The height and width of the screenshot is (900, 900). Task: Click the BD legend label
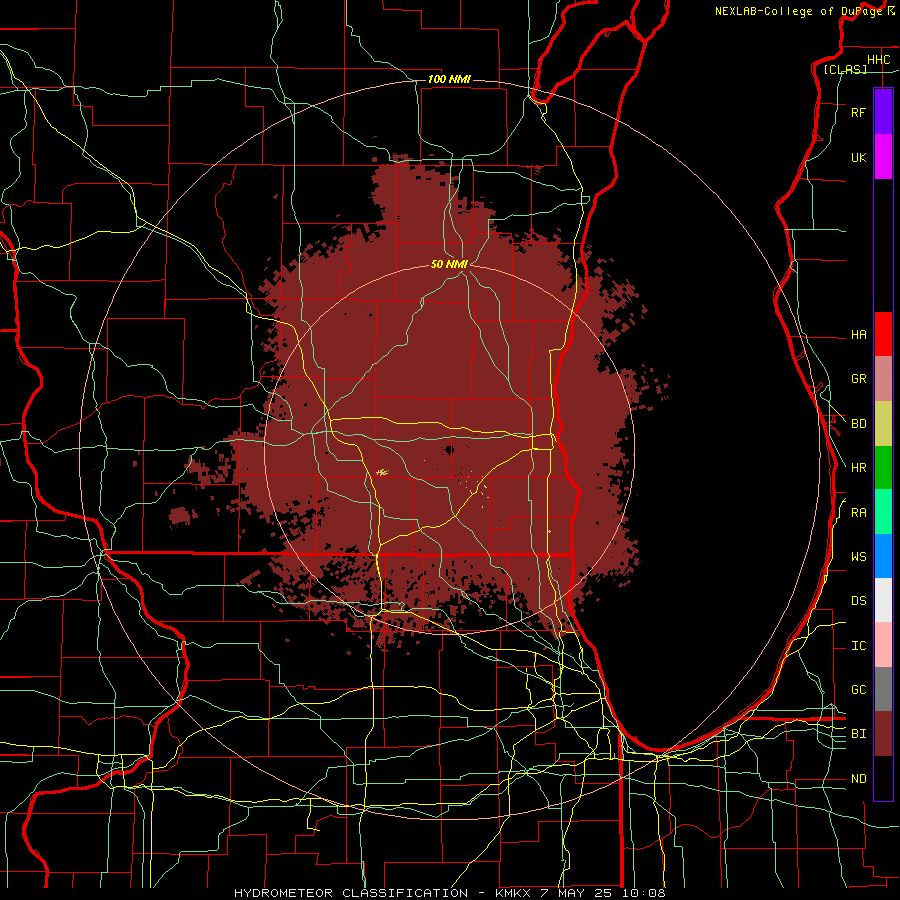point(858,424)
